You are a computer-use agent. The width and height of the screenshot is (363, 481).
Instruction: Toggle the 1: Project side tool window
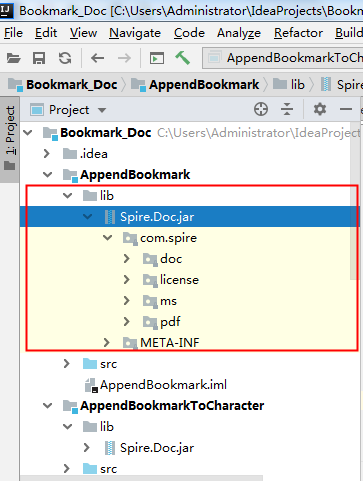(x=10, y=139)
